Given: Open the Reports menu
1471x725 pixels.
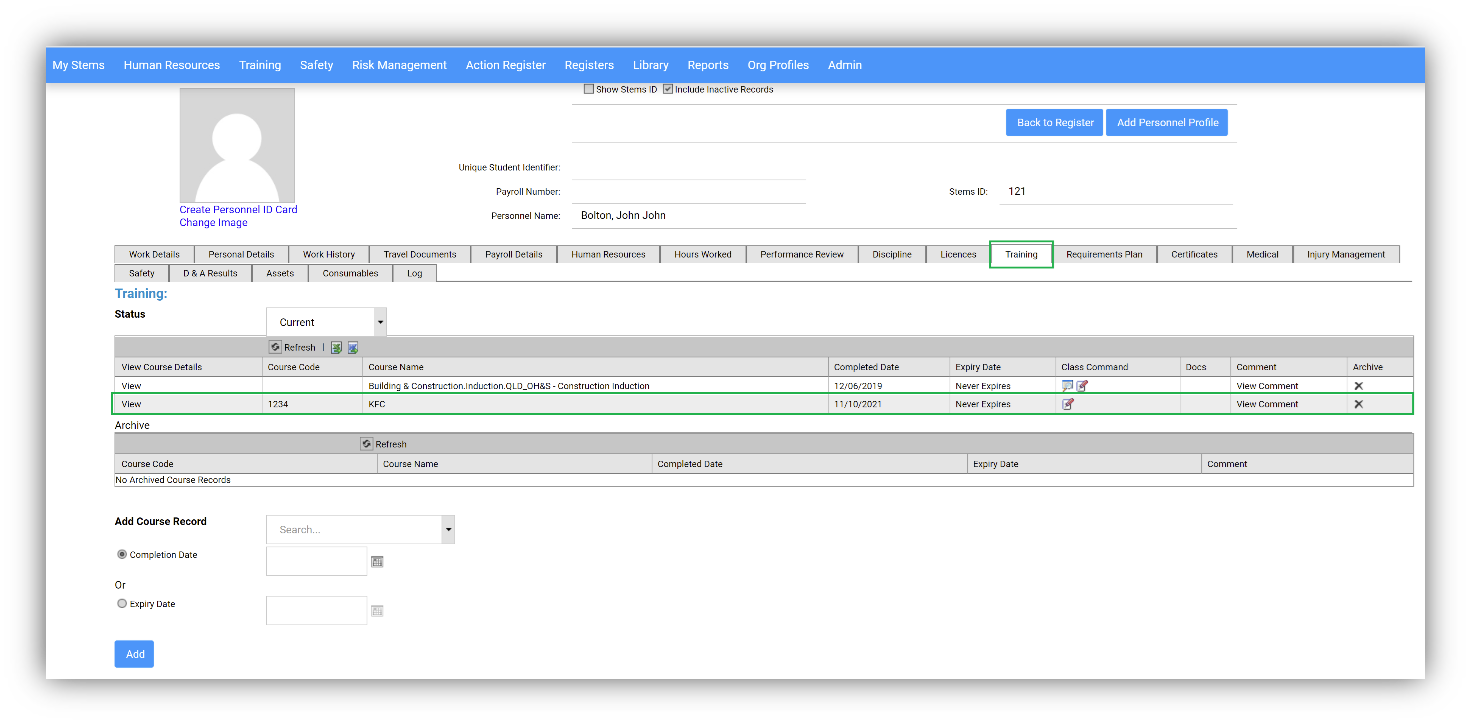Looking at the screenshot, I should (708, 65).
